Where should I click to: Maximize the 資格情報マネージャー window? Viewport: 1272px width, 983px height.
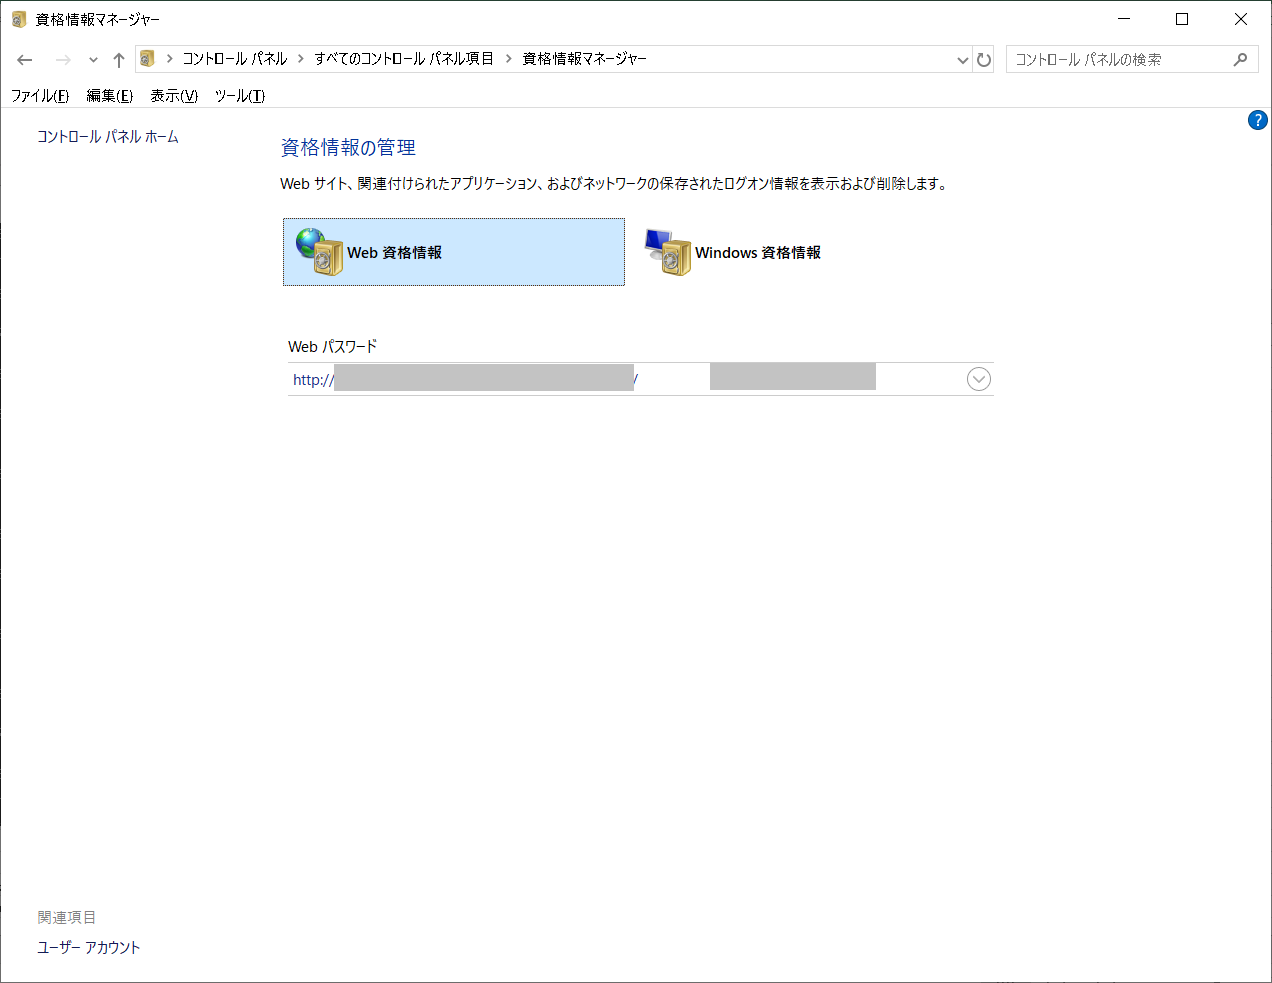point(1182,19)
